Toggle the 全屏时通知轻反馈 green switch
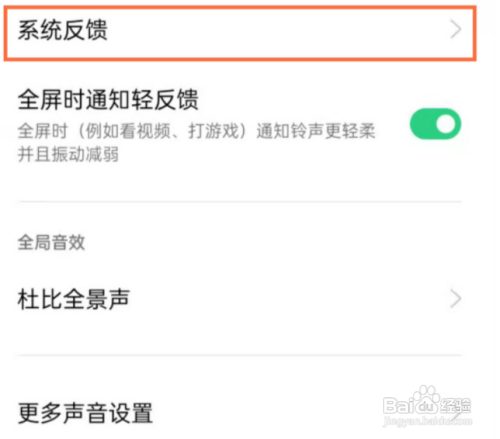The height and width of the screenshot is (439, 500). point(435,124)
